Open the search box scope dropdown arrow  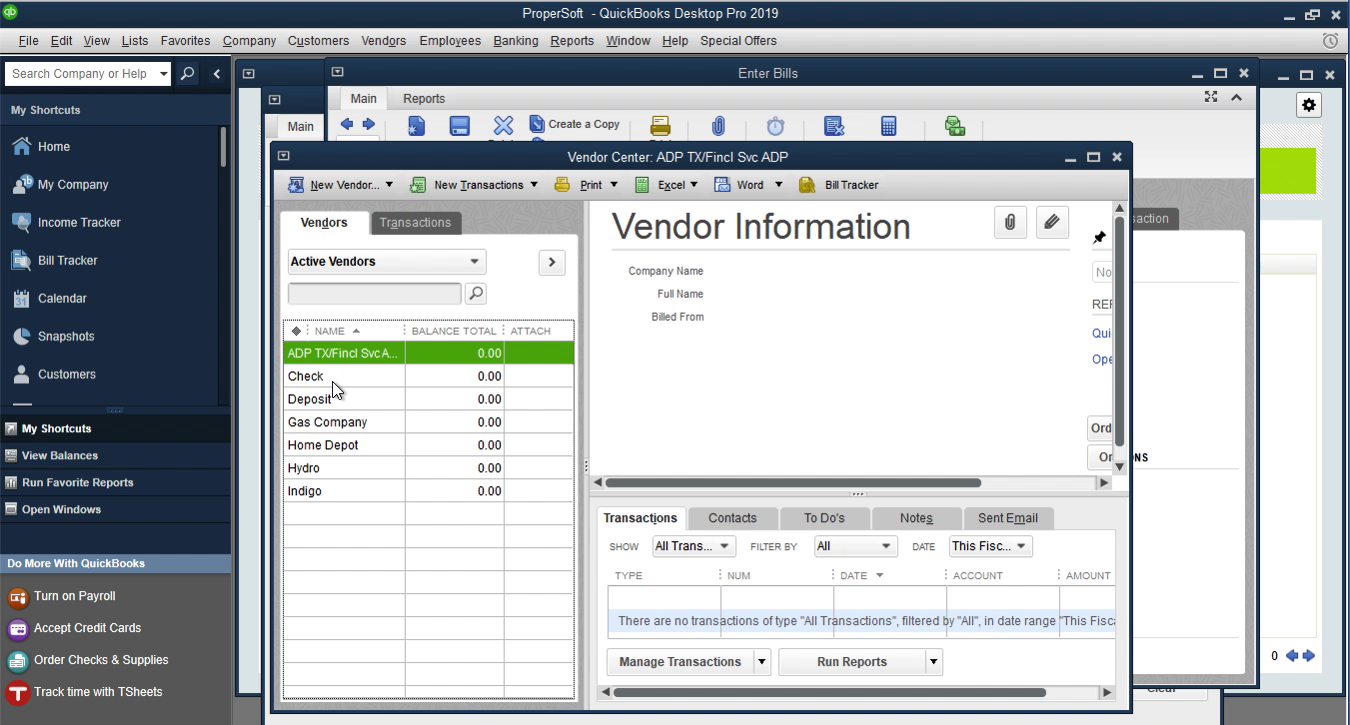(164, 74)
